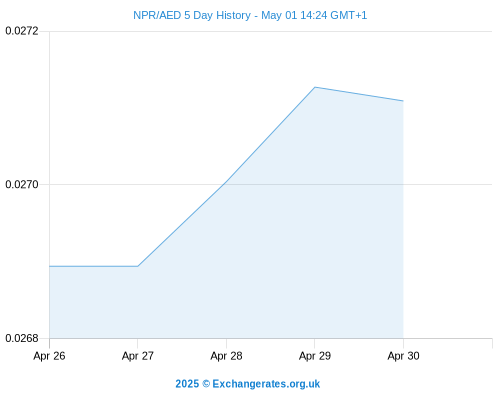
Task: Select the Apr 29 peak point on line
Action: [315, 87]
